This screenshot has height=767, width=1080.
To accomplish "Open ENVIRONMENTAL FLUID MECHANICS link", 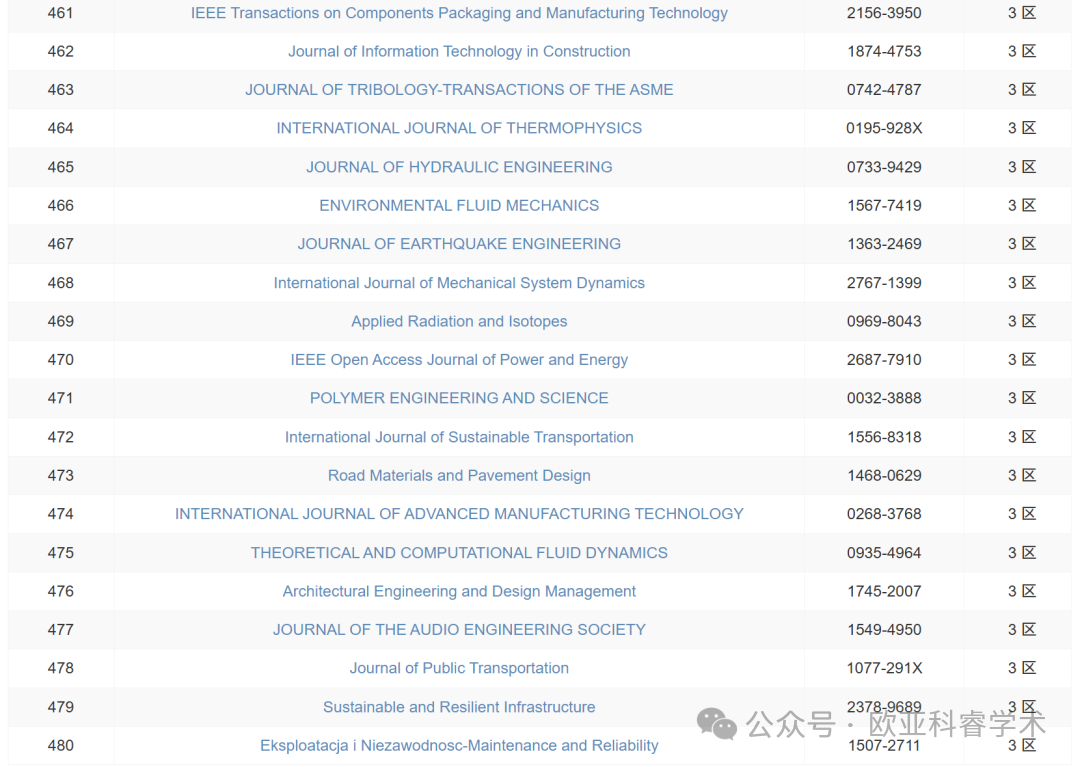I will [x=459, y=206].
